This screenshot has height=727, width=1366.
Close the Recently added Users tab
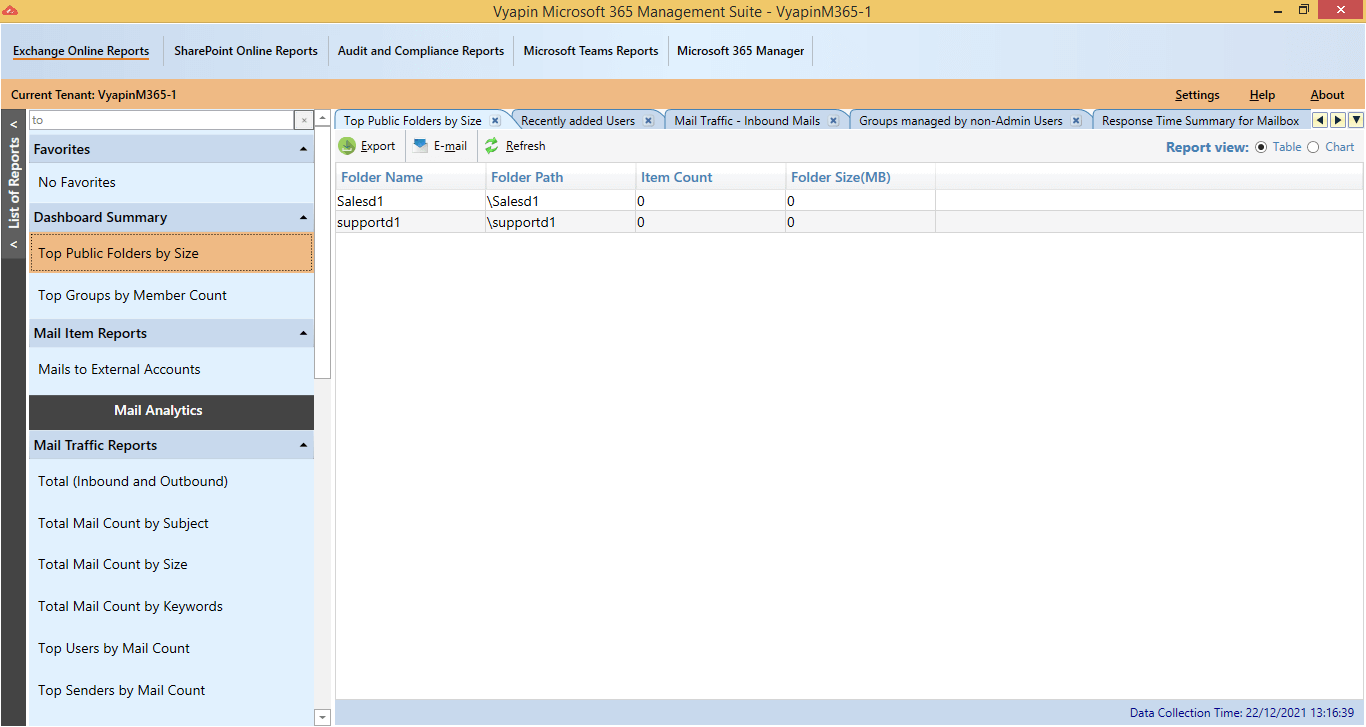(x=648, y=121)
